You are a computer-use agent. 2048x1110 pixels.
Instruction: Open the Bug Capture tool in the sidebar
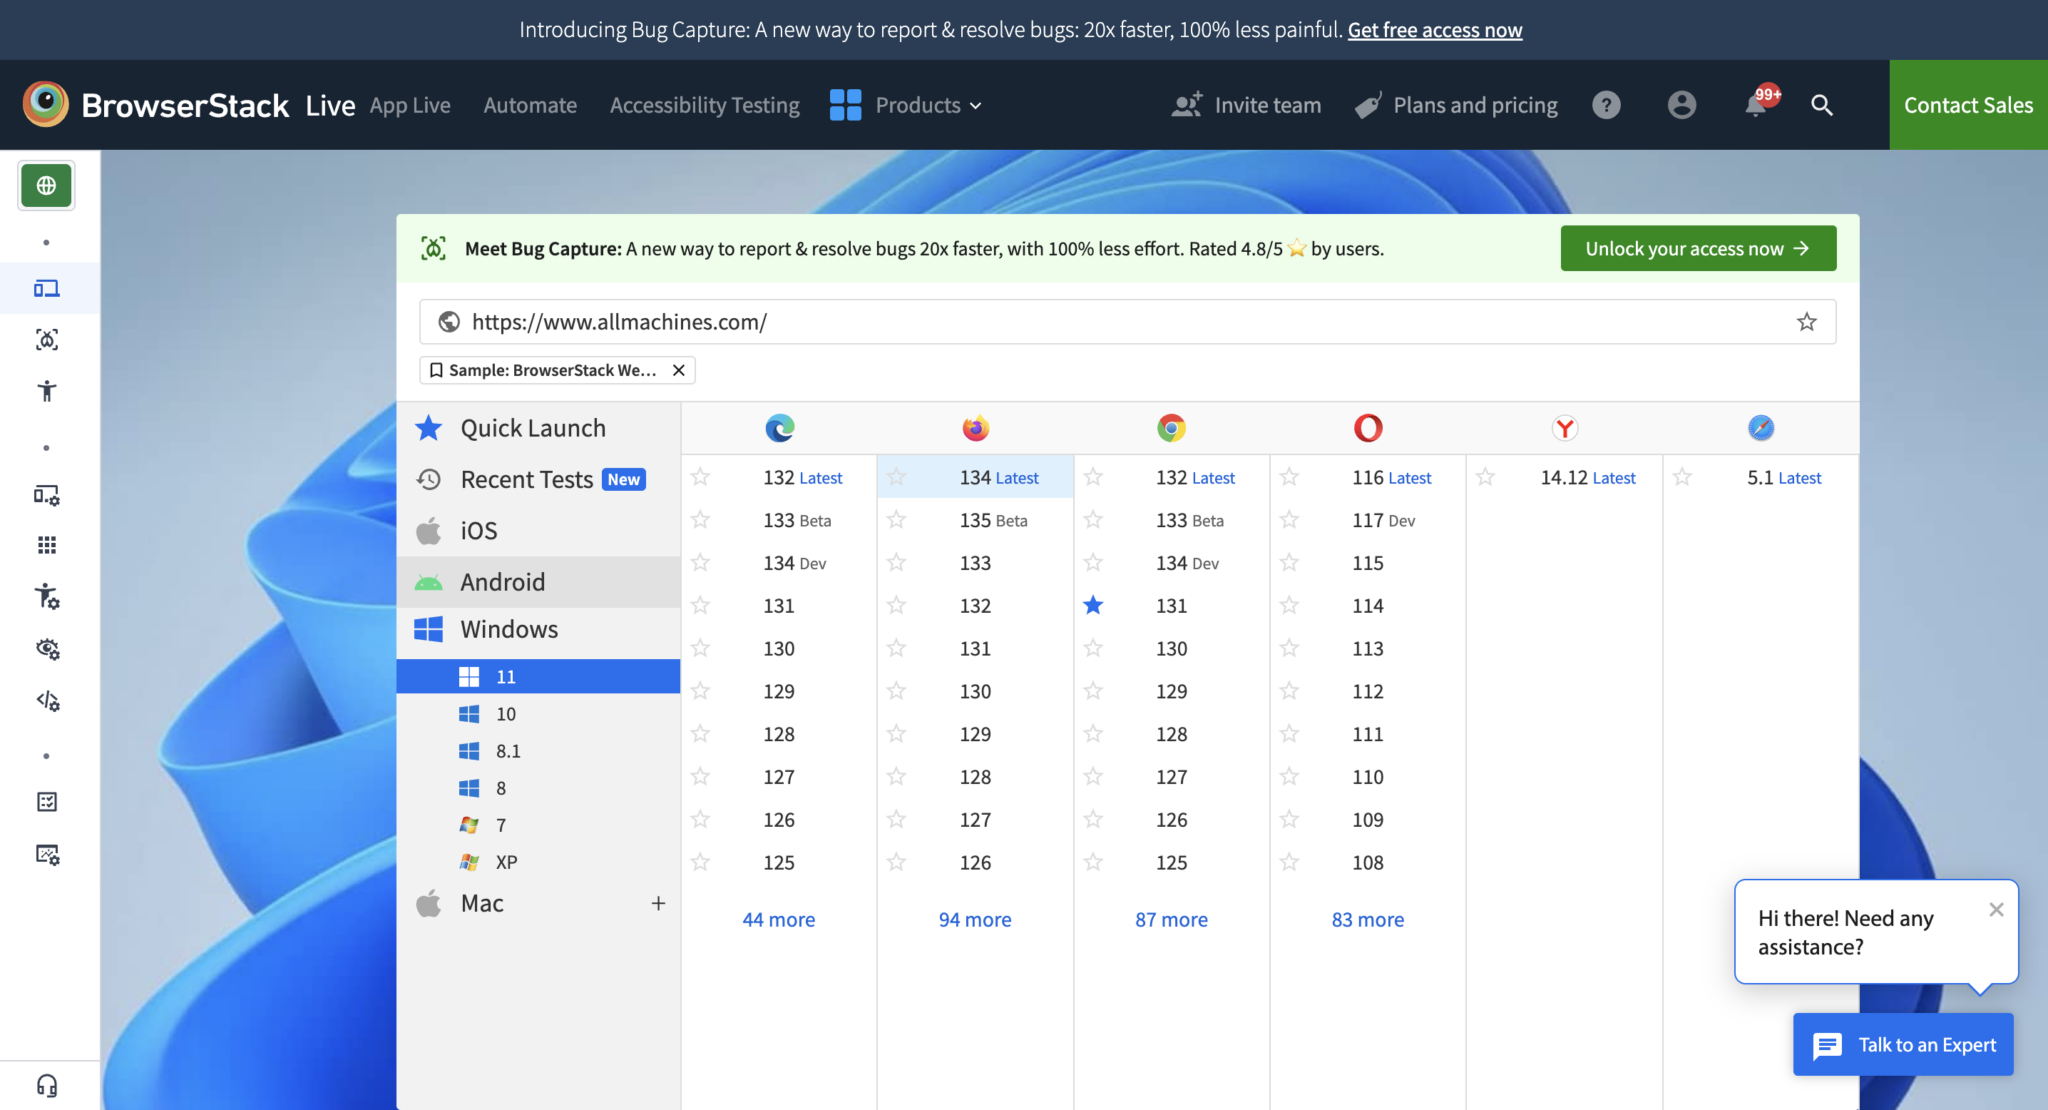point(46,339)
